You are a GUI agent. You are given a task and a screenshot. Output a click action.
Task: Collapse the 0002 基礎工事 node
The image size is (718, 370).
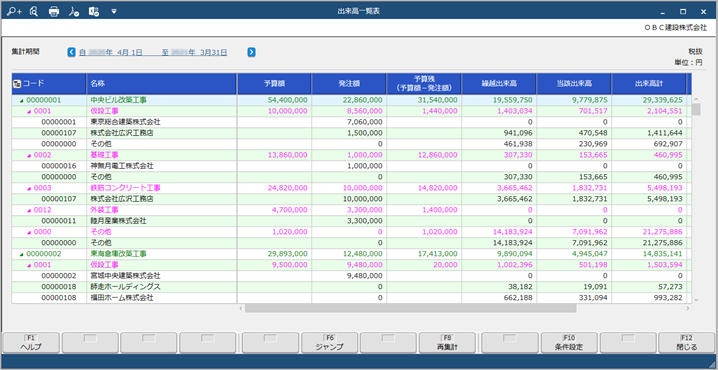pos(30,155)
